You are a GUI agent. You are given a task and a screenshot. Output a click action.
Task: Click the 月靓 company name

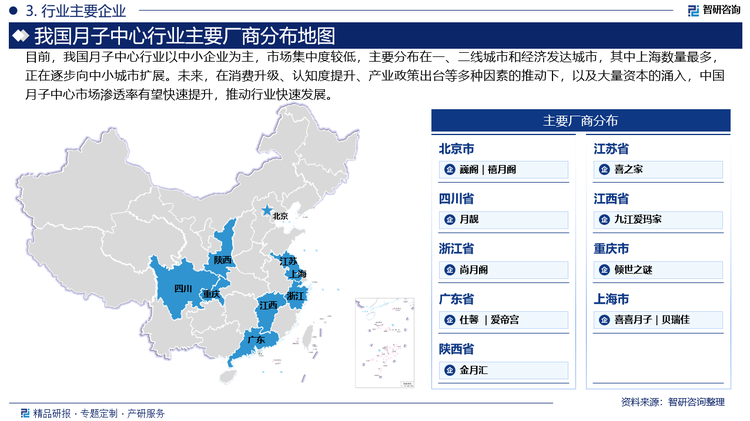[469, 220]
